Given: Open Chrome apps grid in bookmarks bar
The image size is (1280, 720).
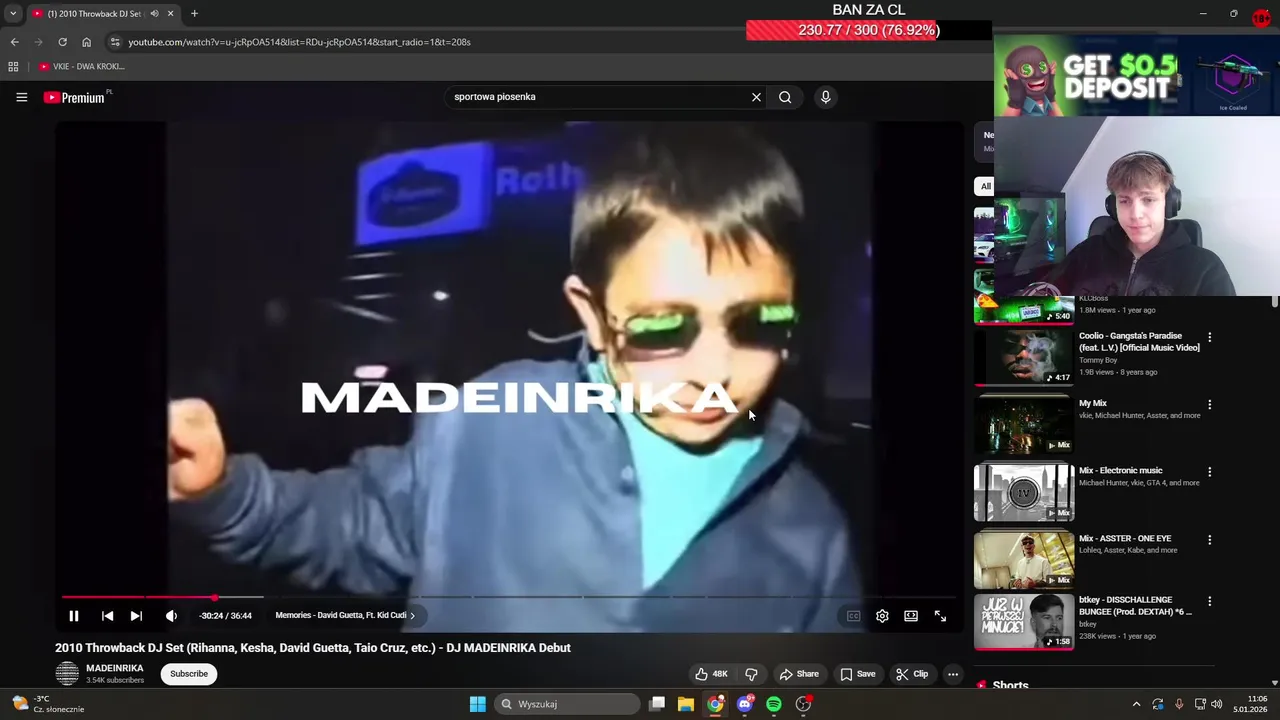Looking at the screenshot, I should tap(13, 67).
